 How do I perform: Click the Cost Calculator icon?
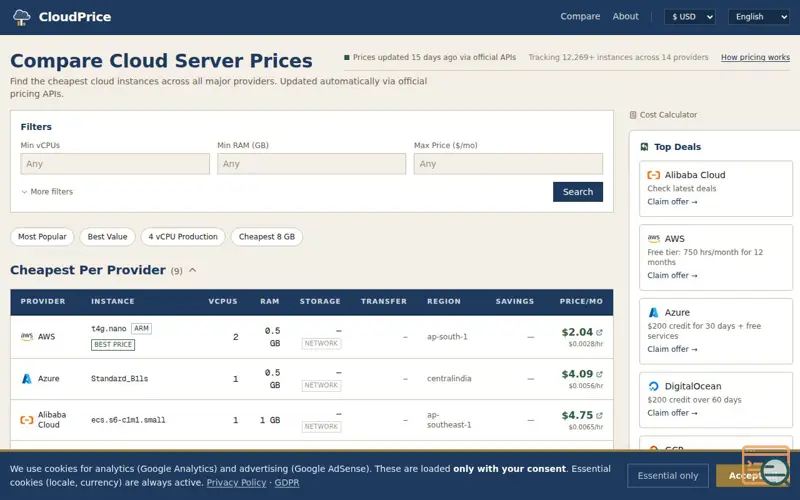(633, 115)
